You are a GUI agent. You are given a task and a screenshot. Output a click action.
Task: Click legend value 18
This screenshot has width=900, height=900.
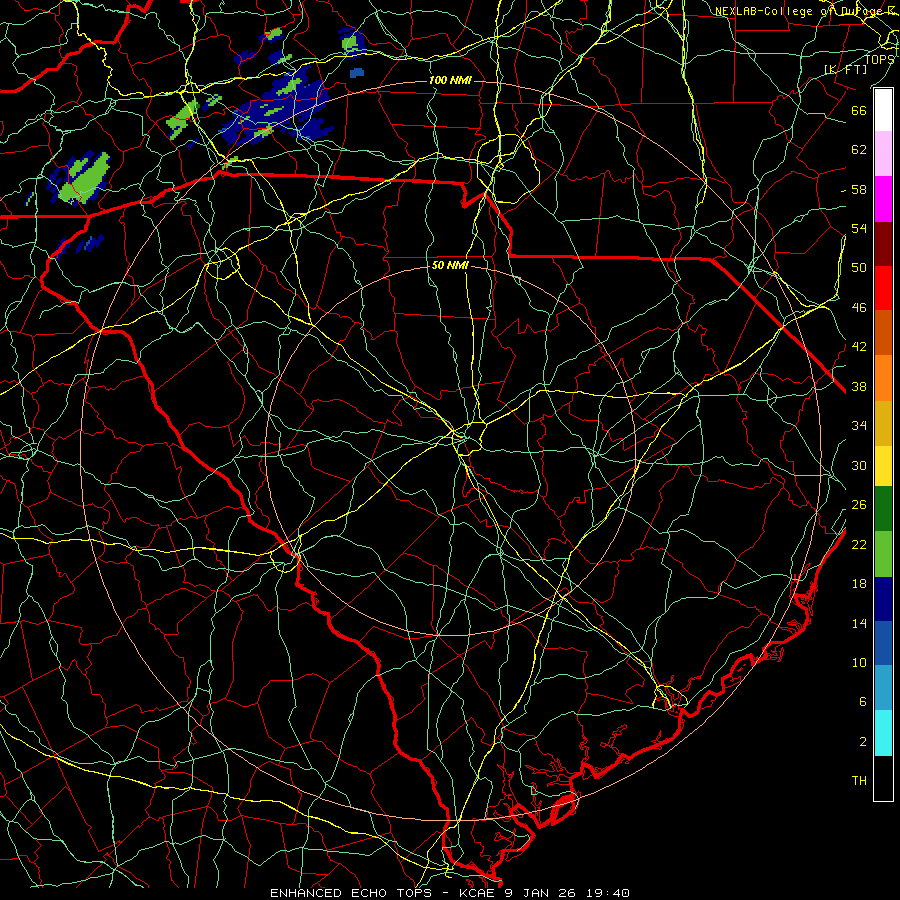tap(859, 584)
